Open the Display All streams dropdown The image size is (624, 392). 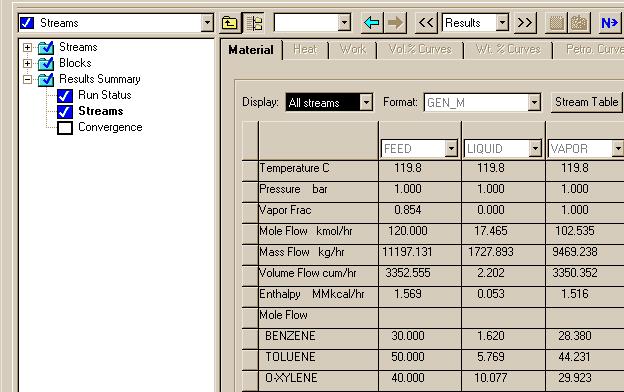pos(366,103)
